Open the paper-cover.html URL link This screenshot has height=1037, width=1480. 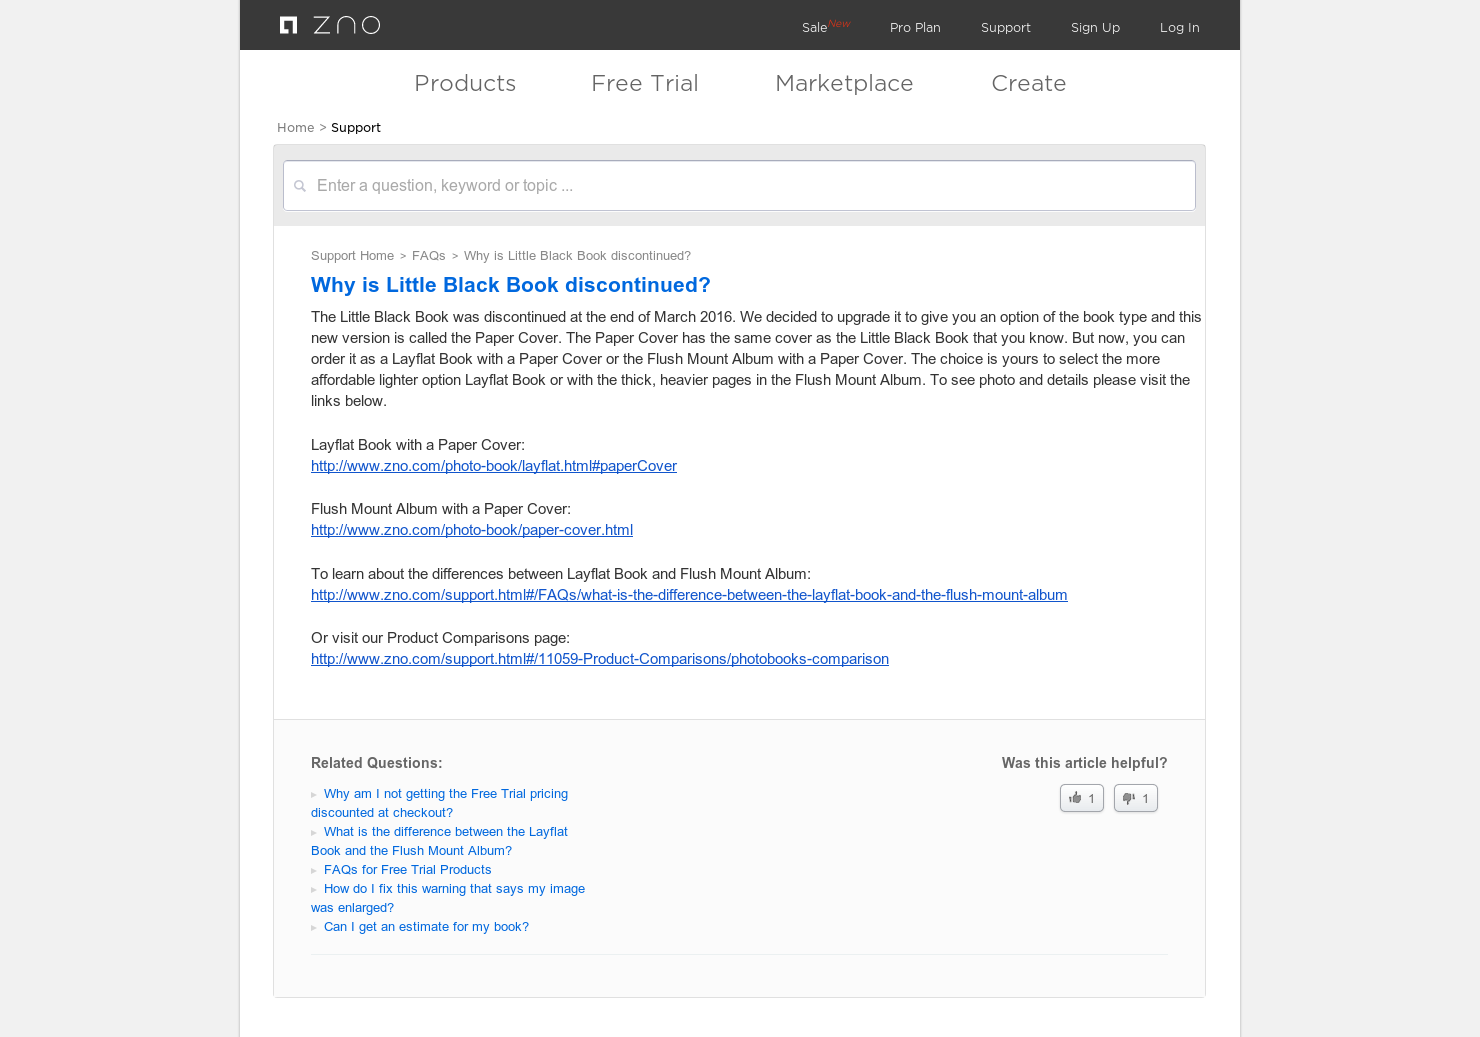pos(472,530)
